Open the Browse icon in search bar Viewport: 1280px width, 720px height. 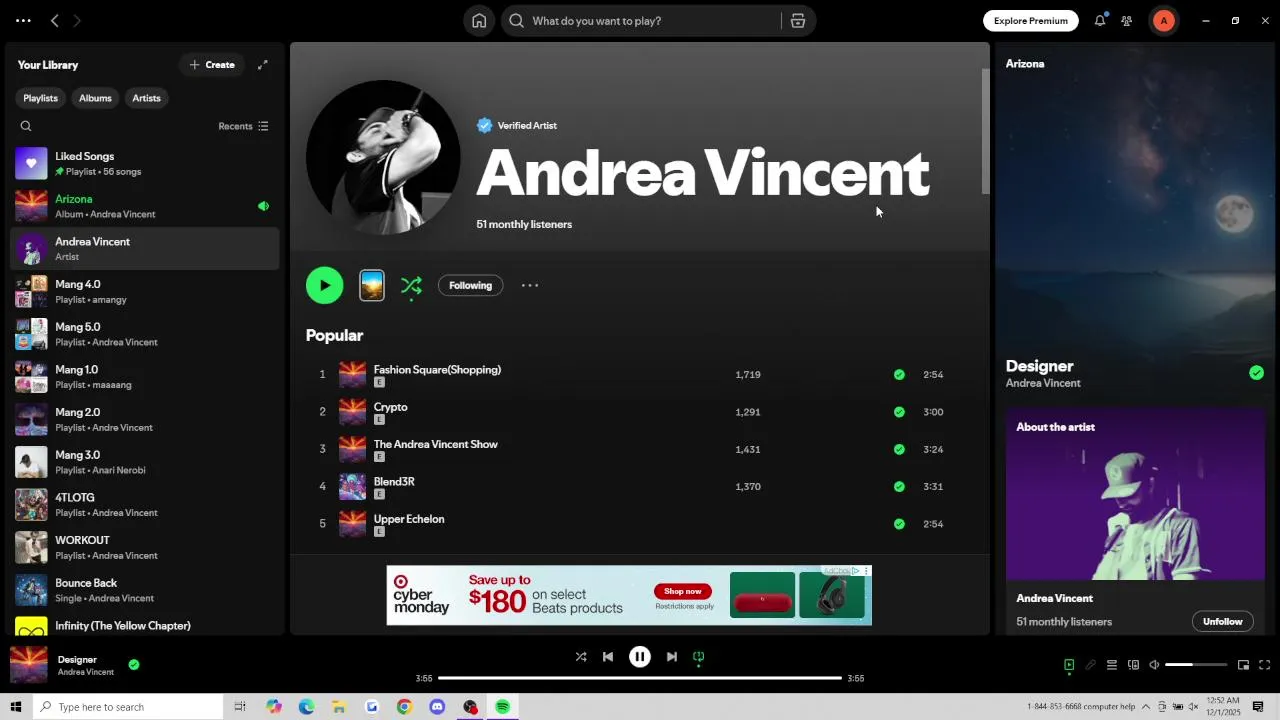tap(798, 21)
